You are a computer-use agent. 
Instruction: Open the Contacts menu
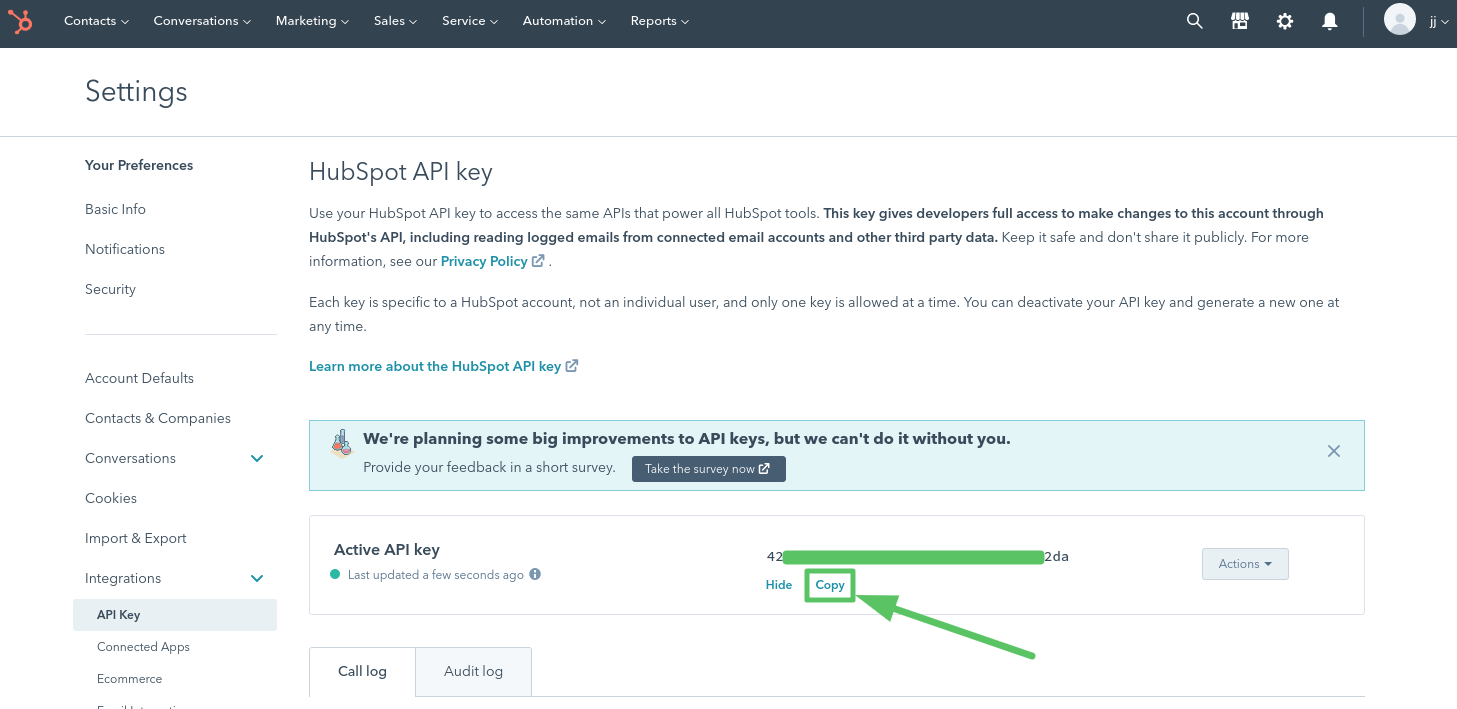[97, 21]
